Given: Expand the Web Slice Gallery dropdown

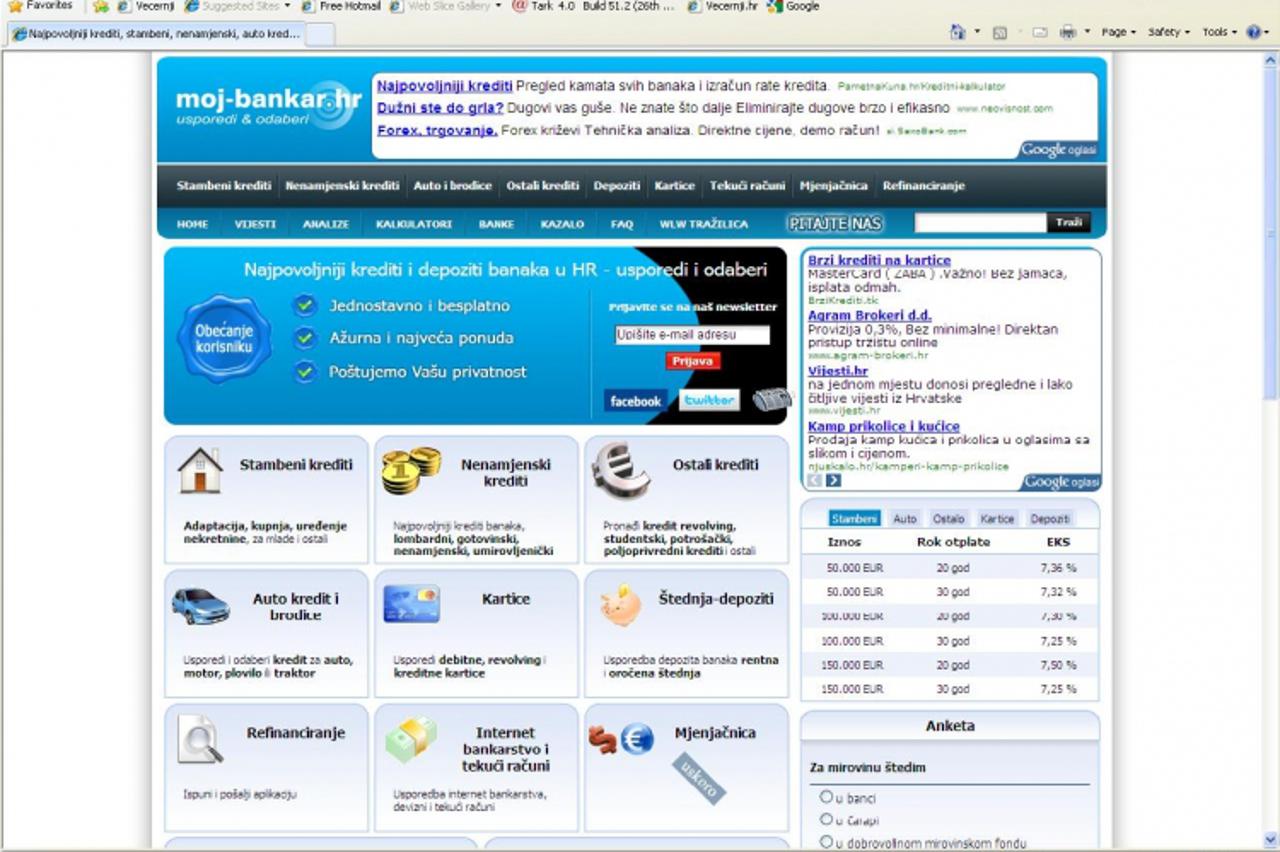Looking at the screenshot, I should coord(498,6).
